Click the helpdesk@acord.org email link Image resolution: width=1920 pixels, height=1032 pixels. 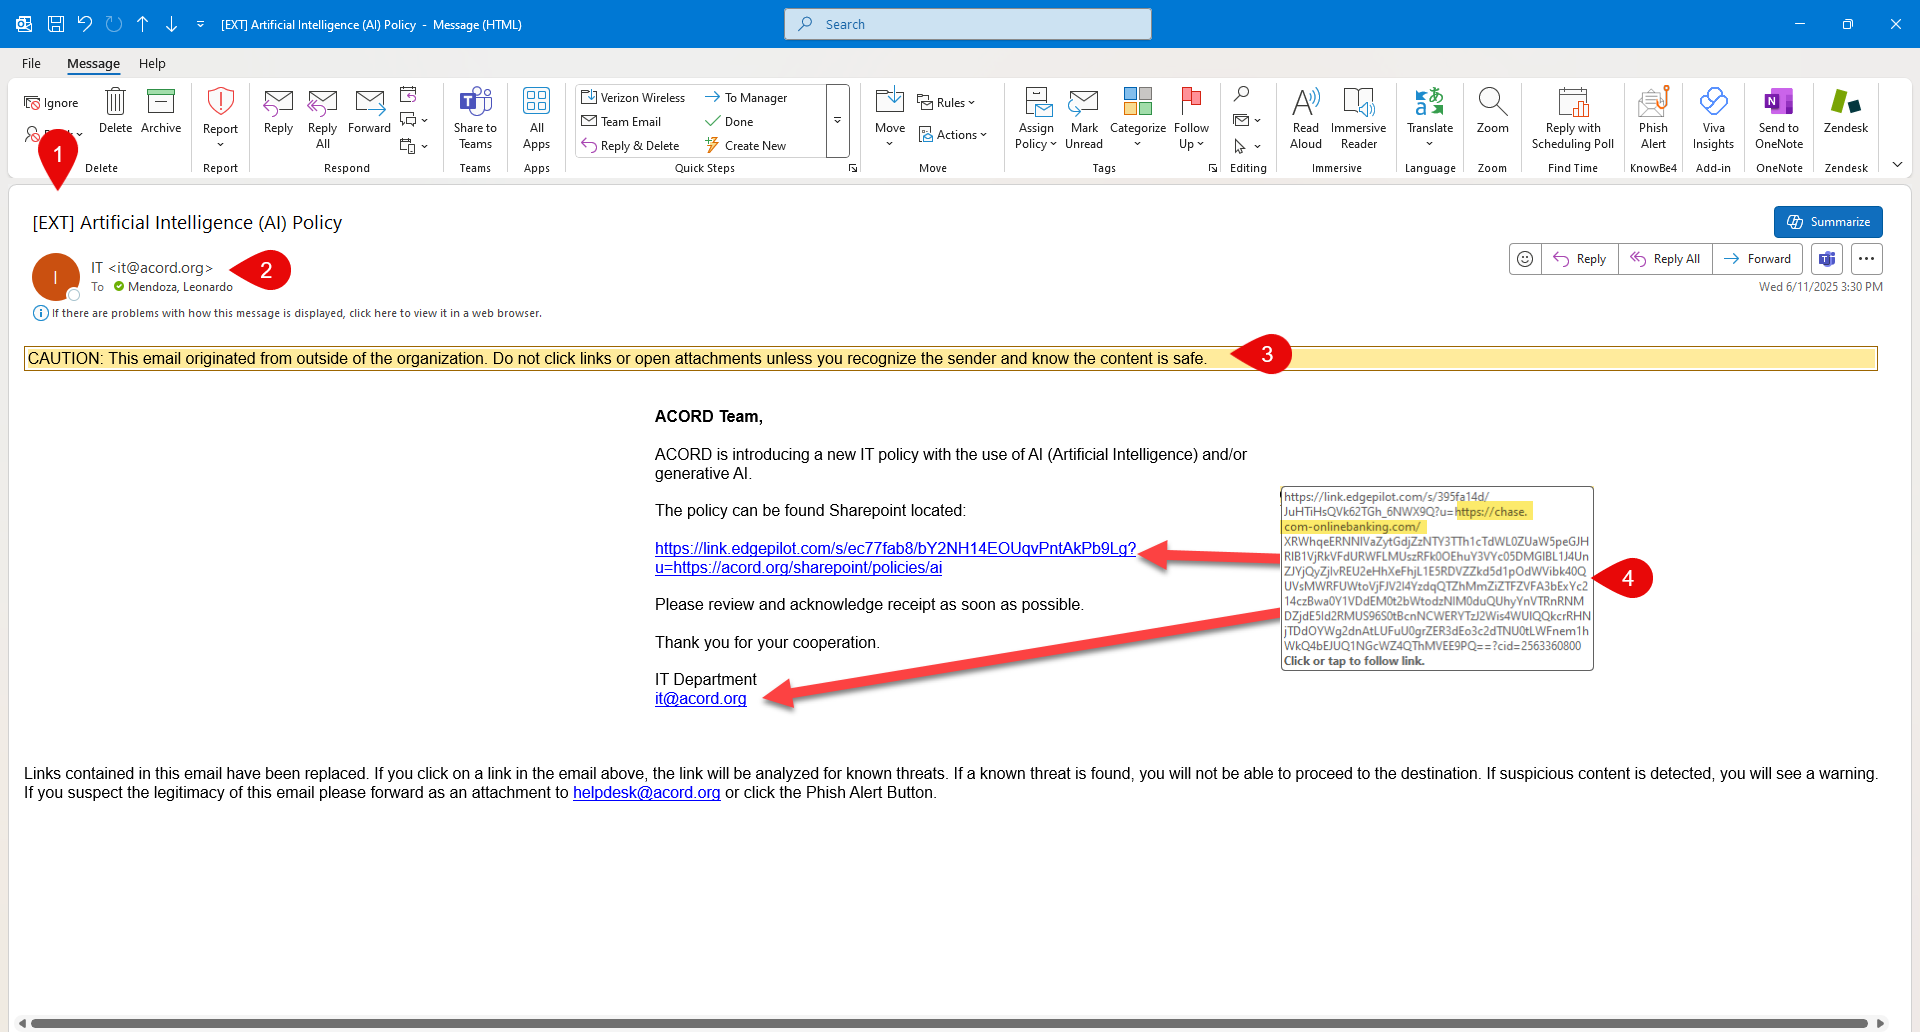tap(646, 792)
